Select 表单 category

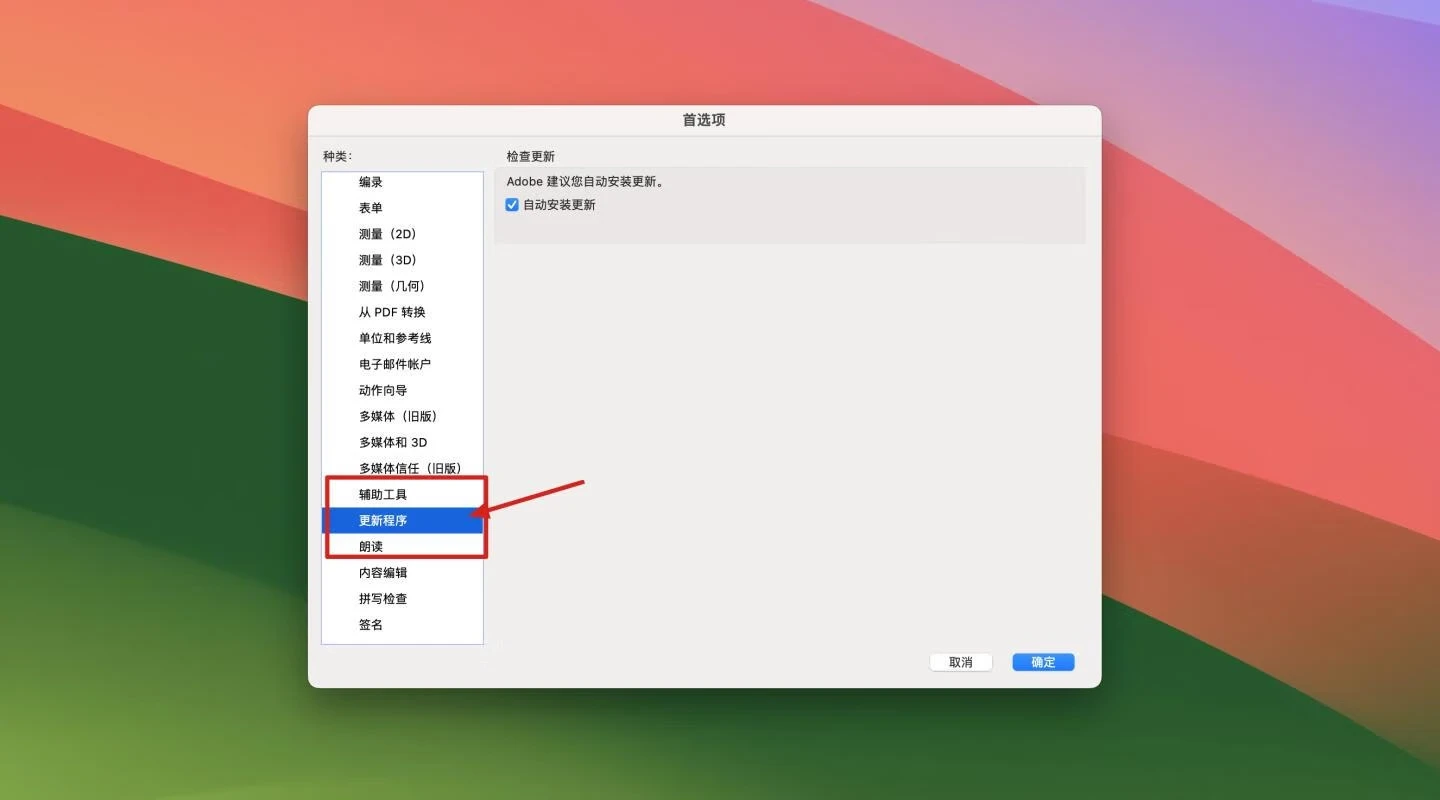371,208
